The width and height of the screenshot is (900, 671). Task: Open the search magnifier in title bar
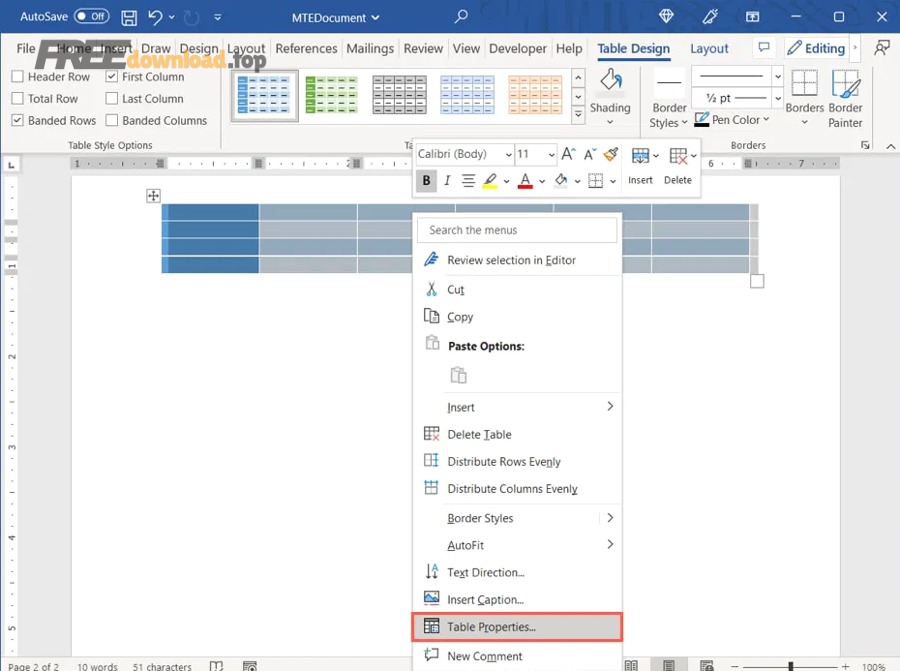(x=461, y=17)
